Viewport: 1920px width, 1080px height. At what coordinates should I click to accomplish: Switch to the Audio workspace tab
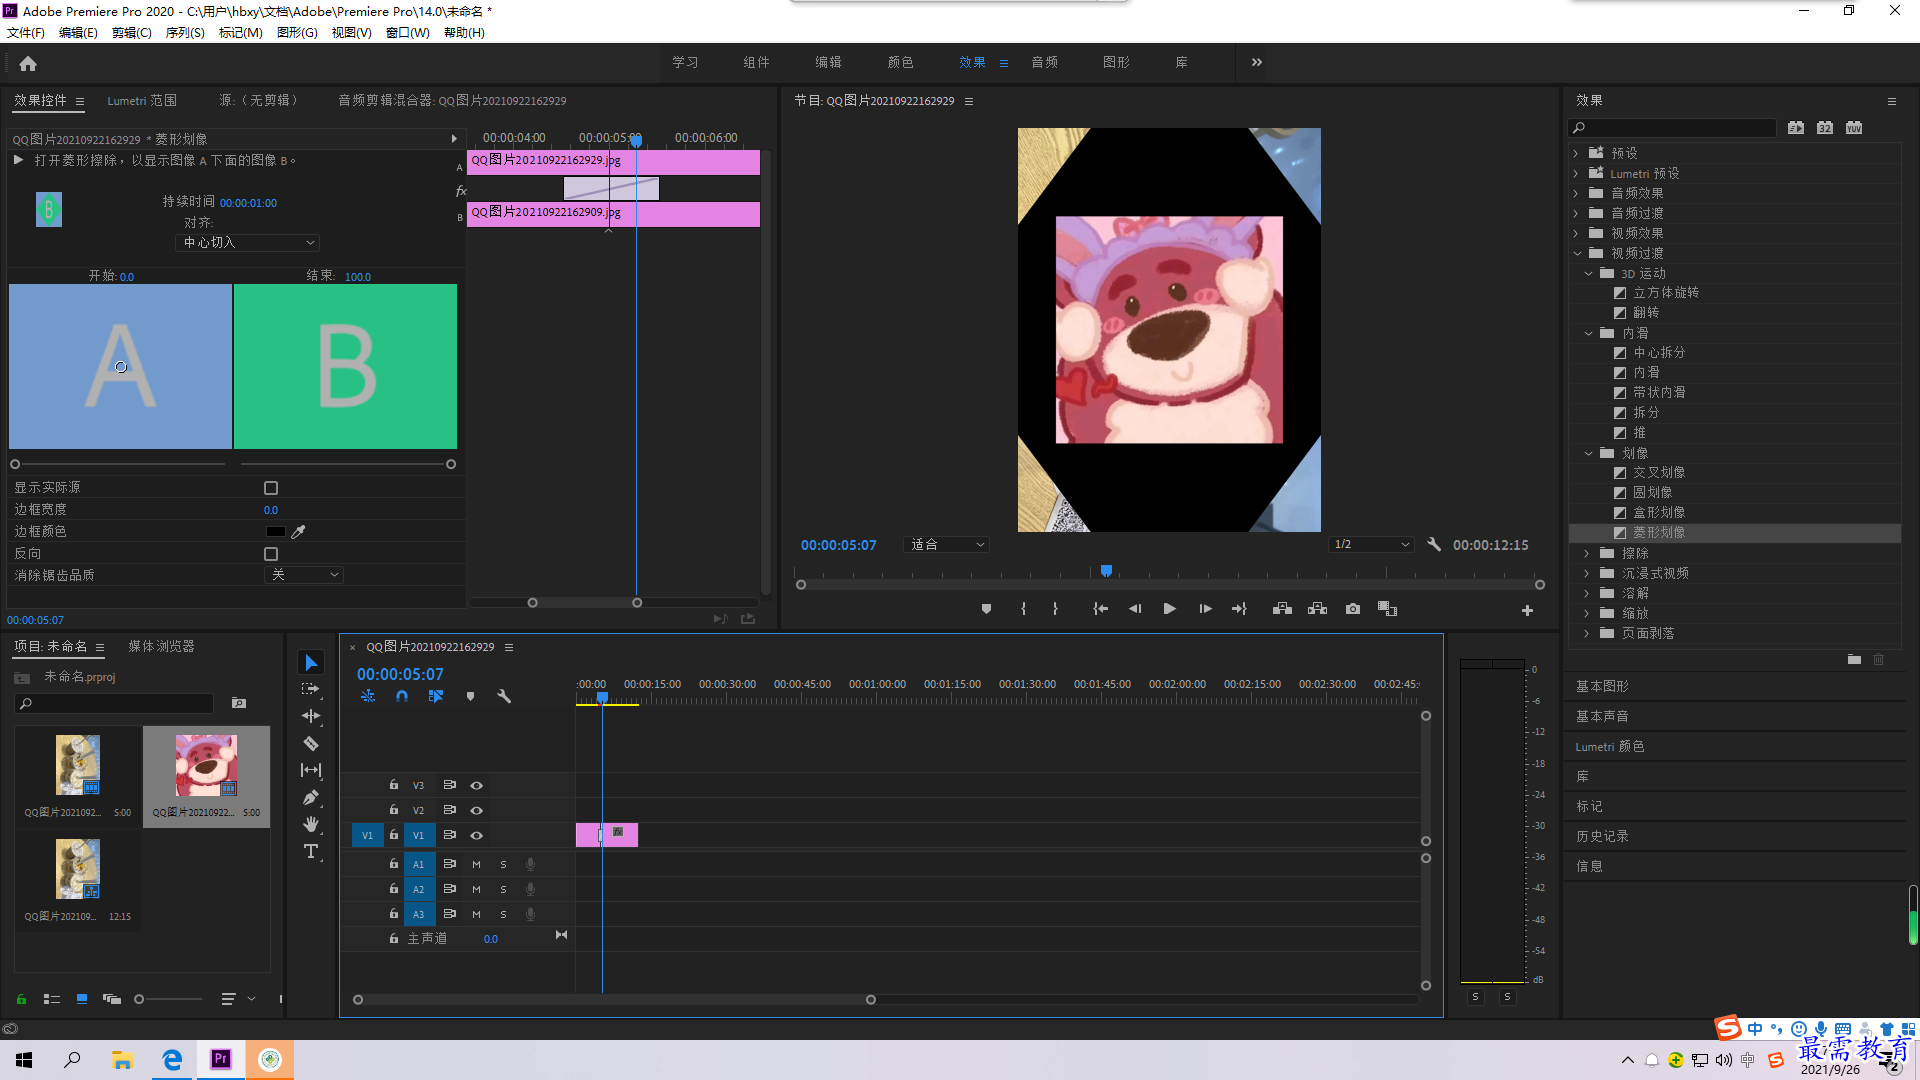pos(1044,62)
